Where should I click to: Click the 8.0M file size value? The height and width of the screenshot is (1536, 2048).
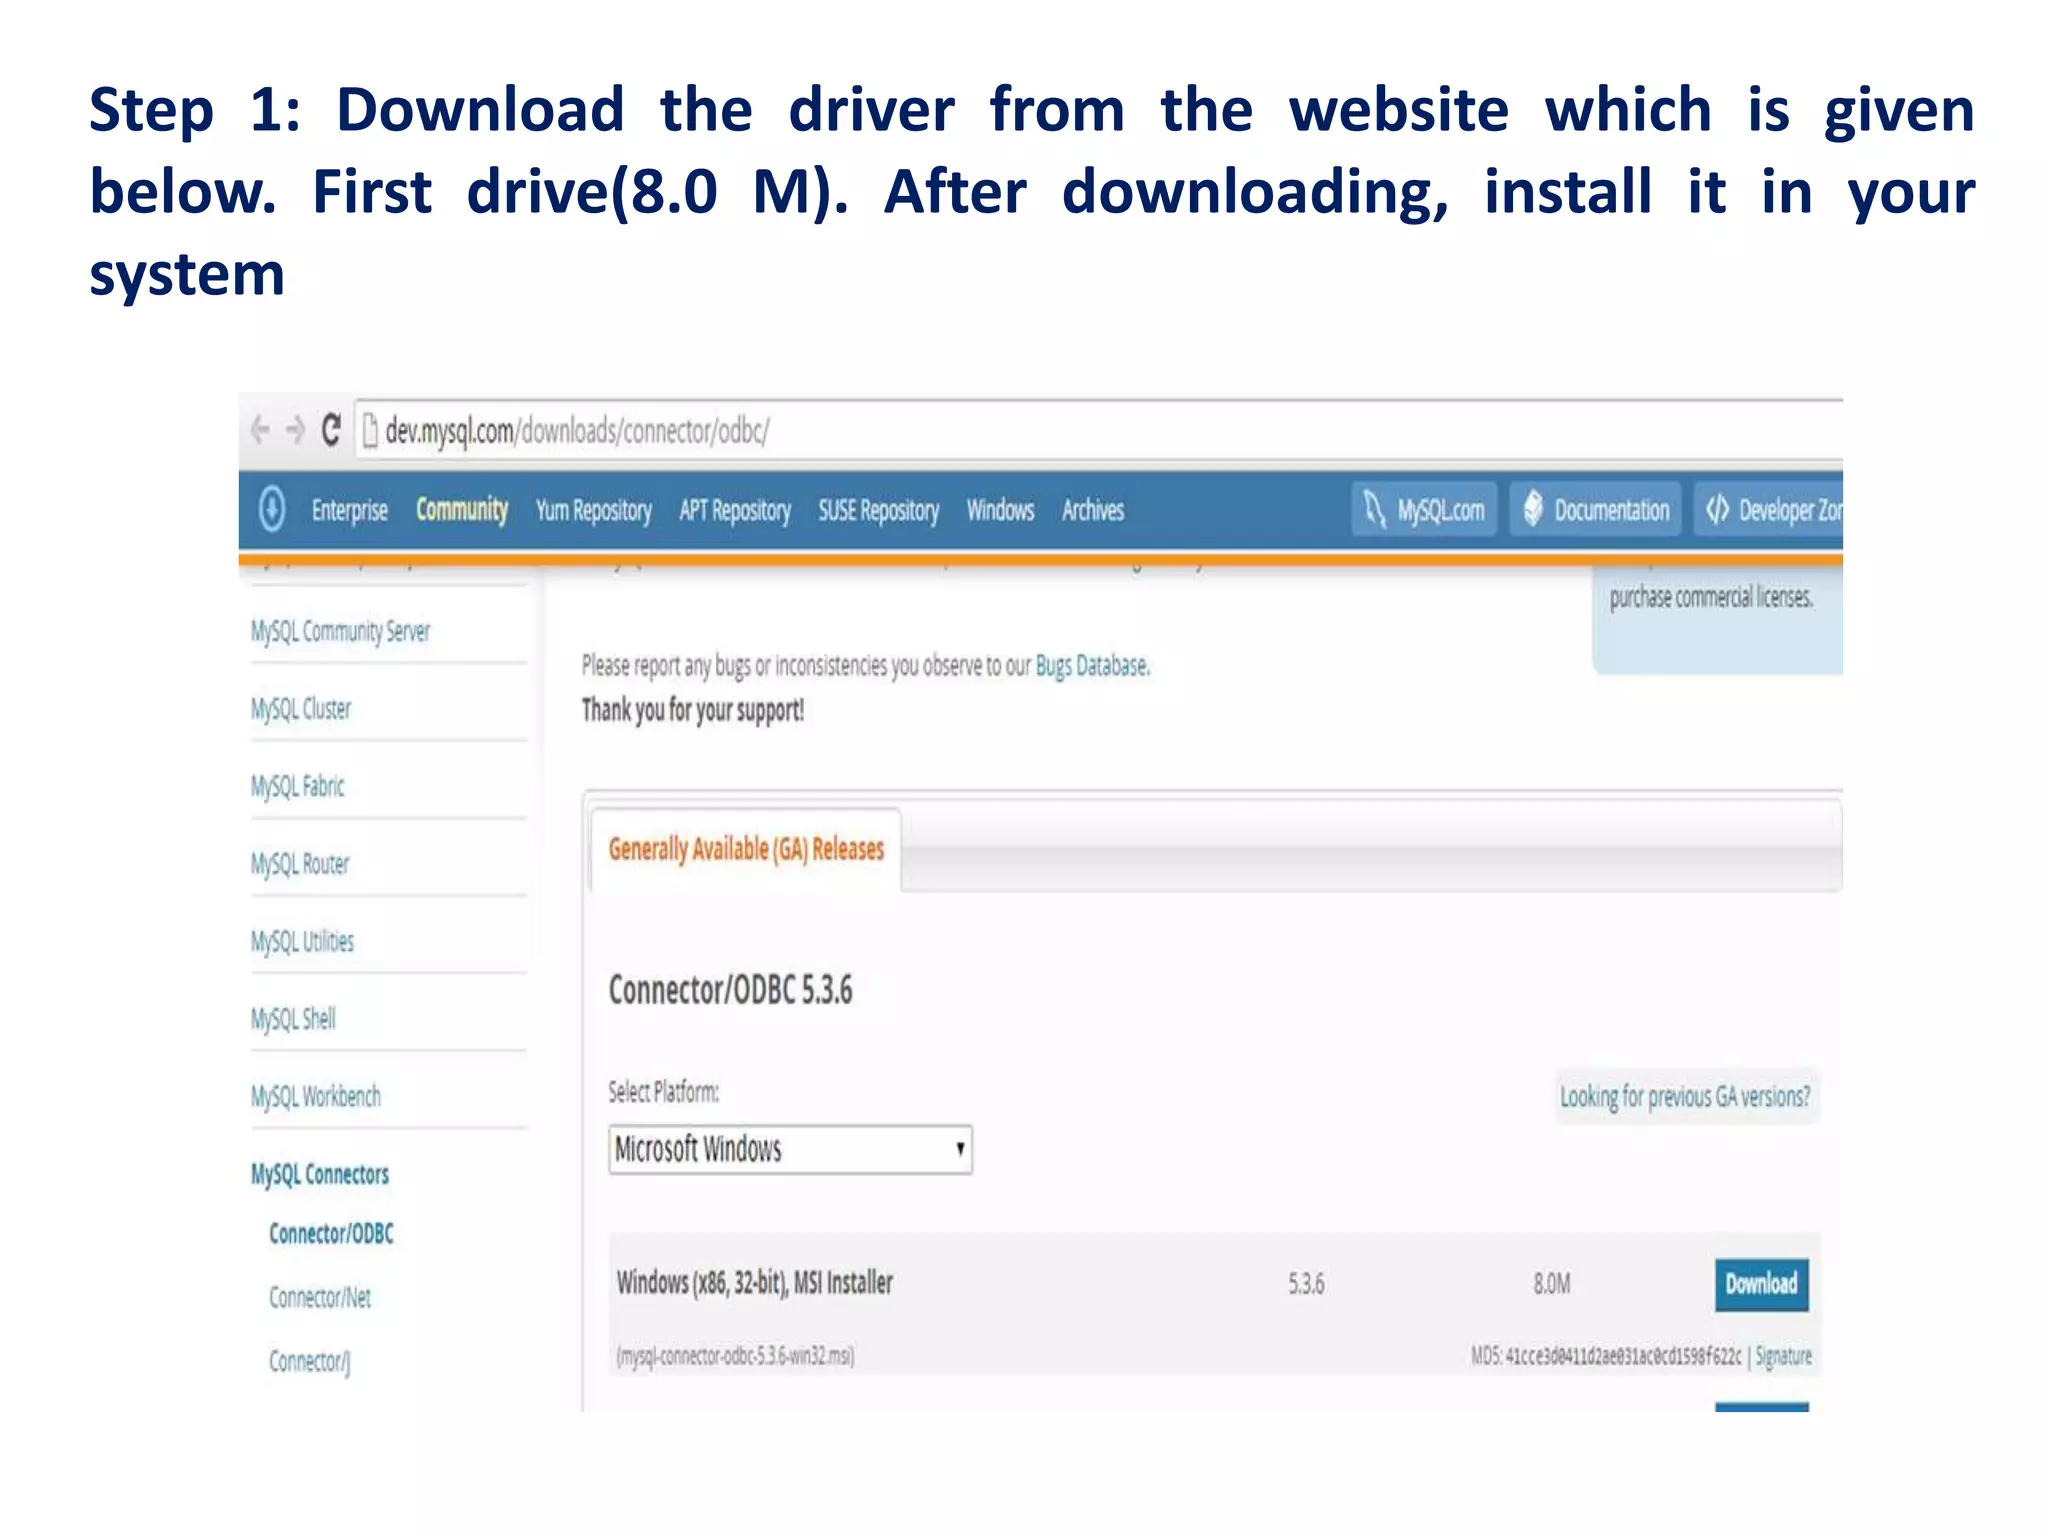(1552, 1283)
